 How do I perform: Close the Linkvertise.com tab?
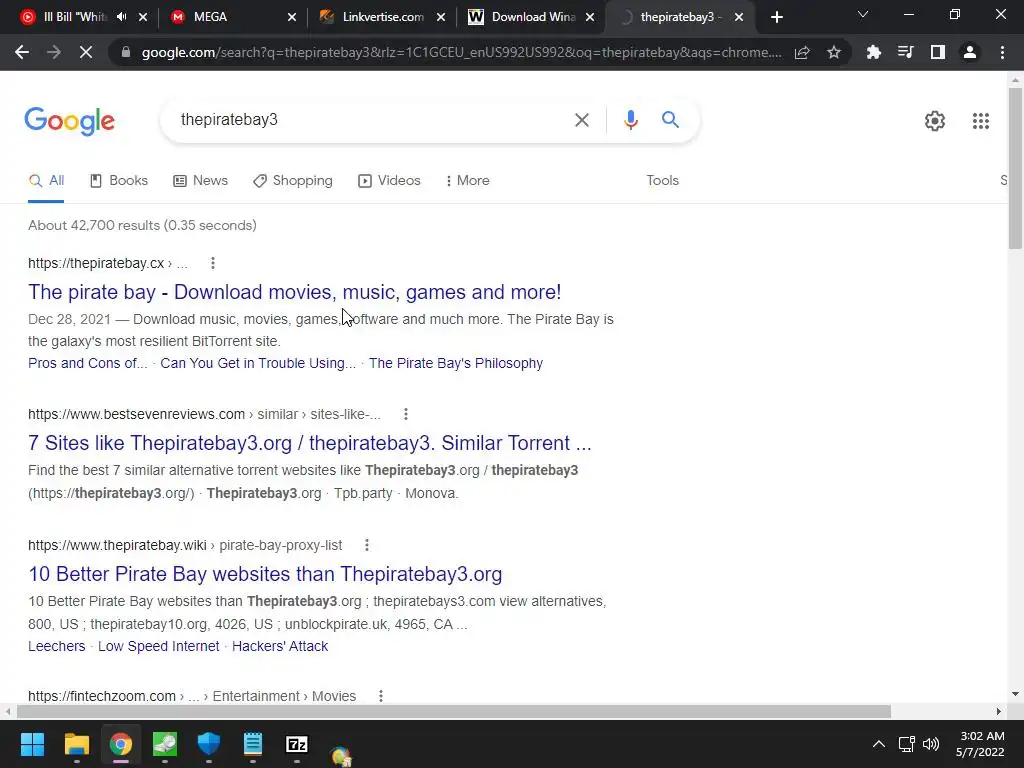point(441,17)
